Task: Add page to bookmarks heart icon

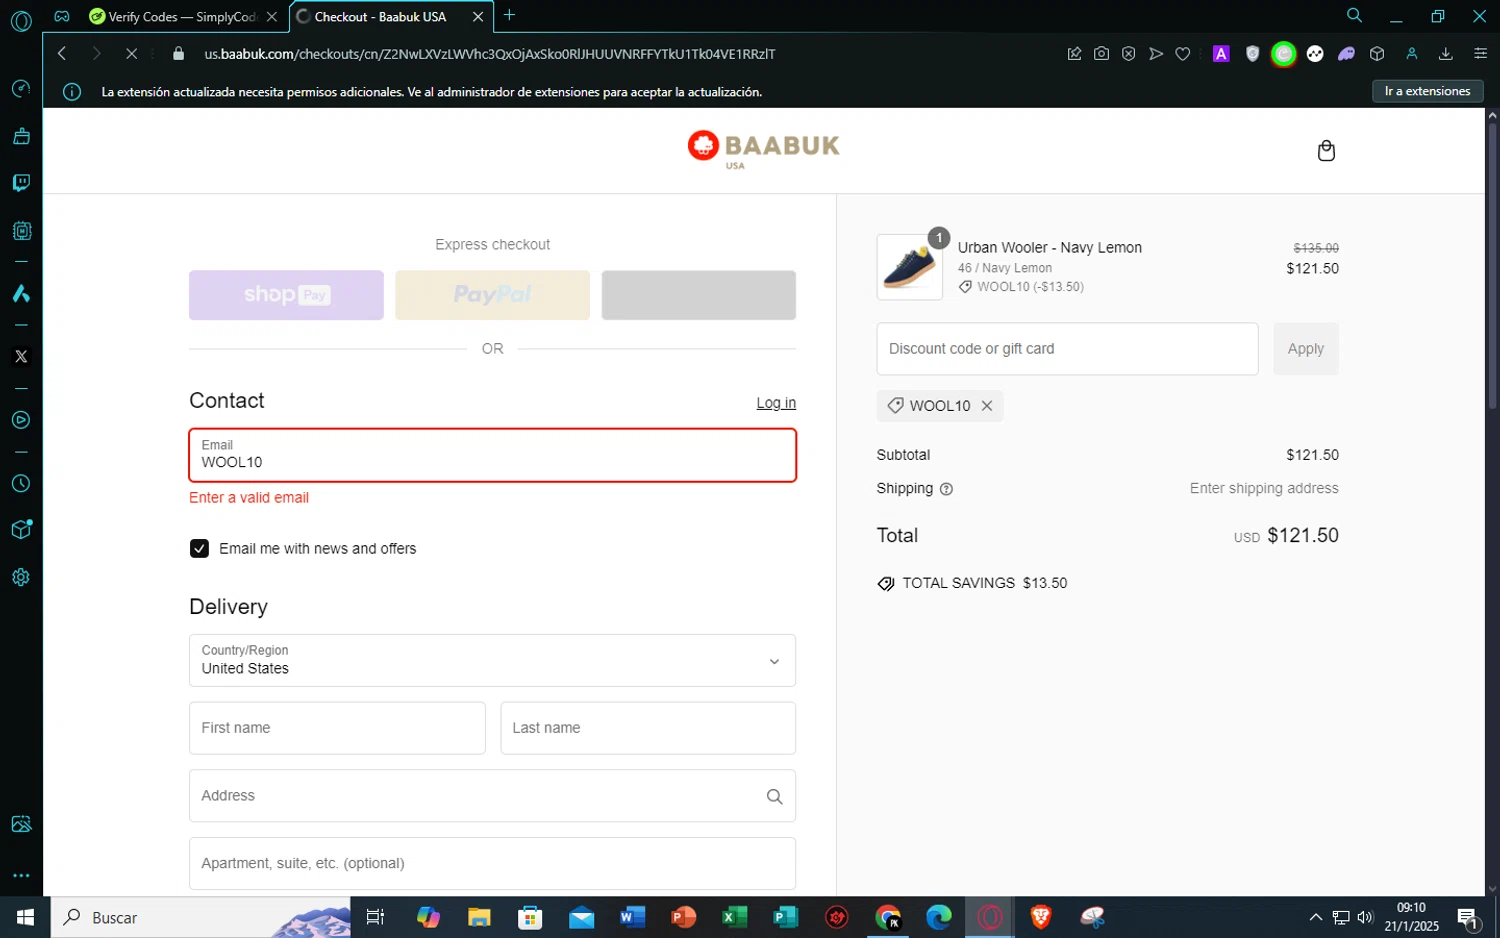Action: pos(1183,54)
